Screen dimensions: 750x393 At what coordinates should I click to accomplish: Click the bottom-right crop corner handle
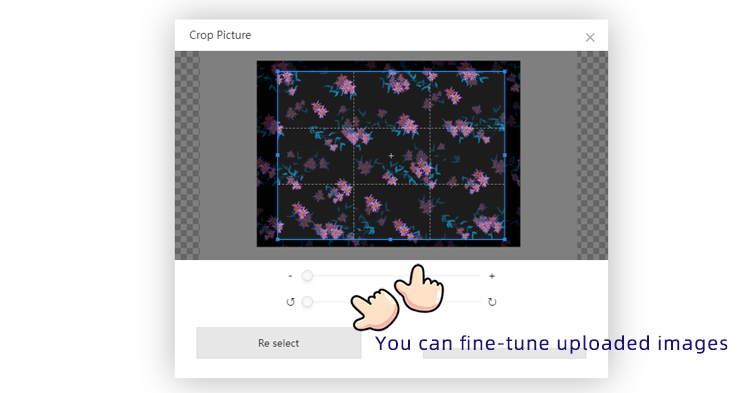[x=505, y=239]
